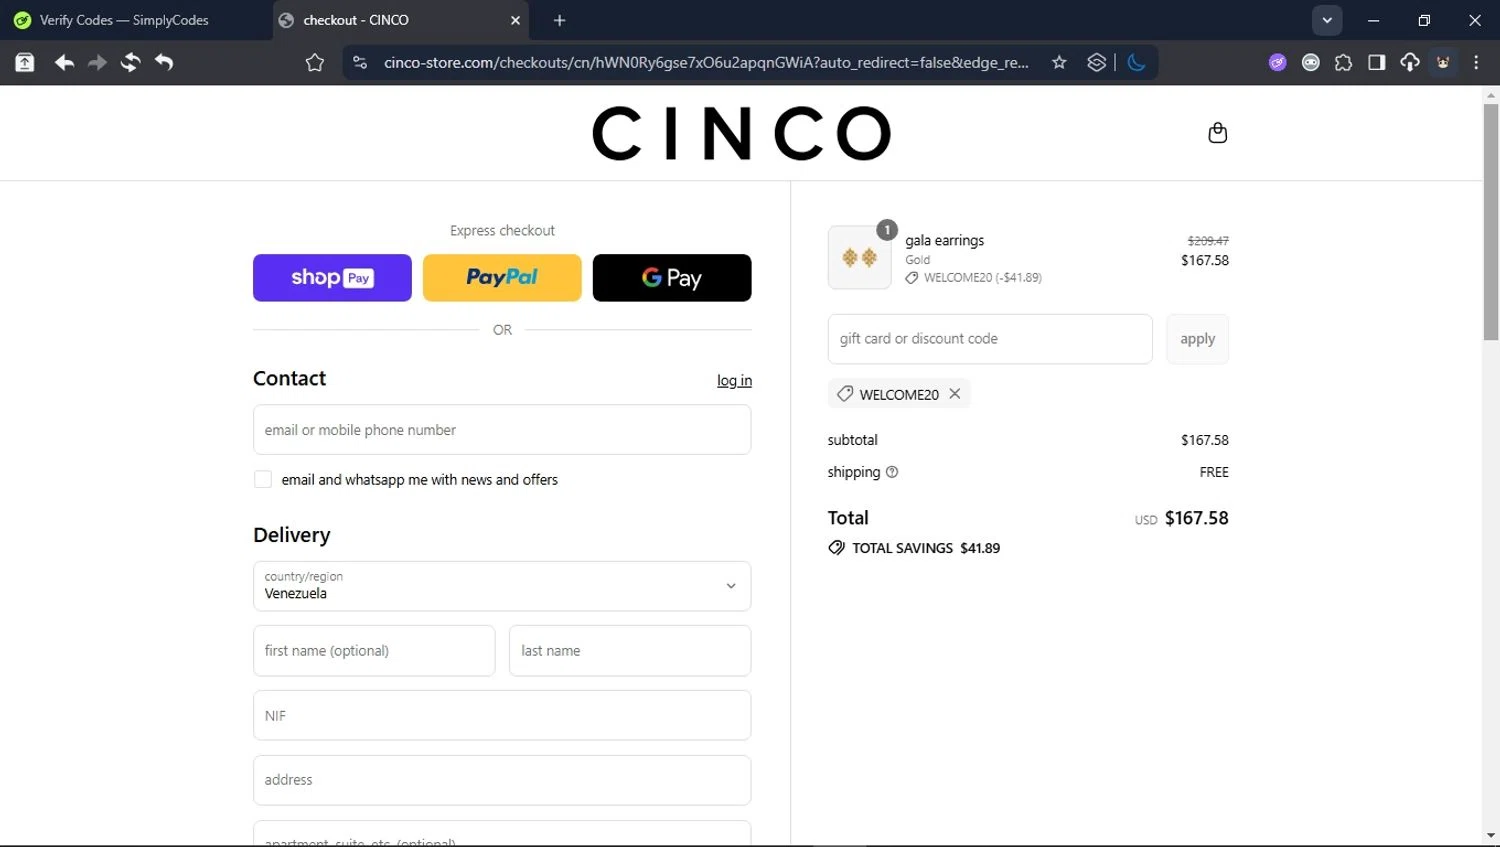Check email and whatsapp news offers box
Image resolution: width=1500 pixels, height=847 pixels.
[263, 480]
